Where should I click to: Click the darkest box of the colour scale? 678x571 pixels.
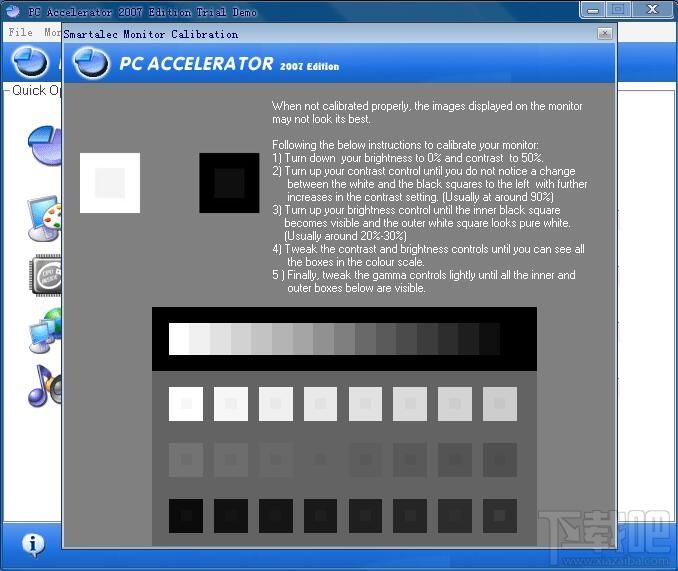pos(489,339)
